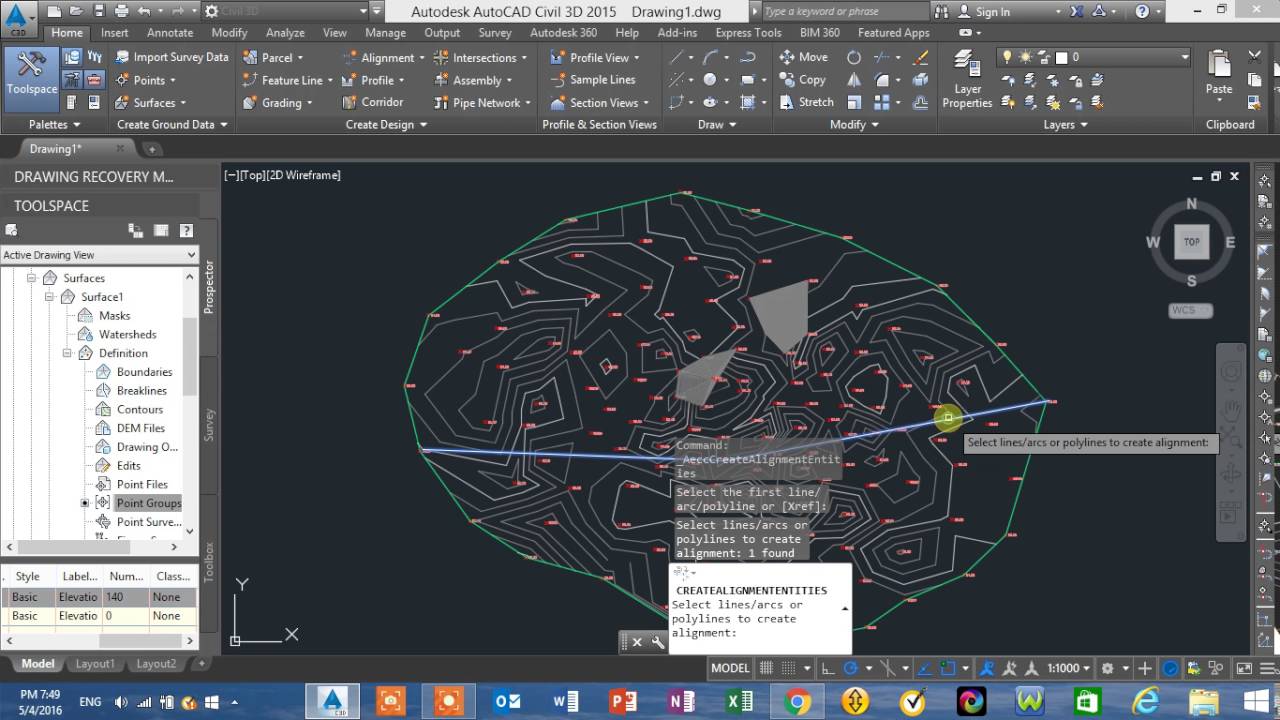Expand the Create Design panel title
This screenshot has height=720, width=1280.
tap(386, 124)
